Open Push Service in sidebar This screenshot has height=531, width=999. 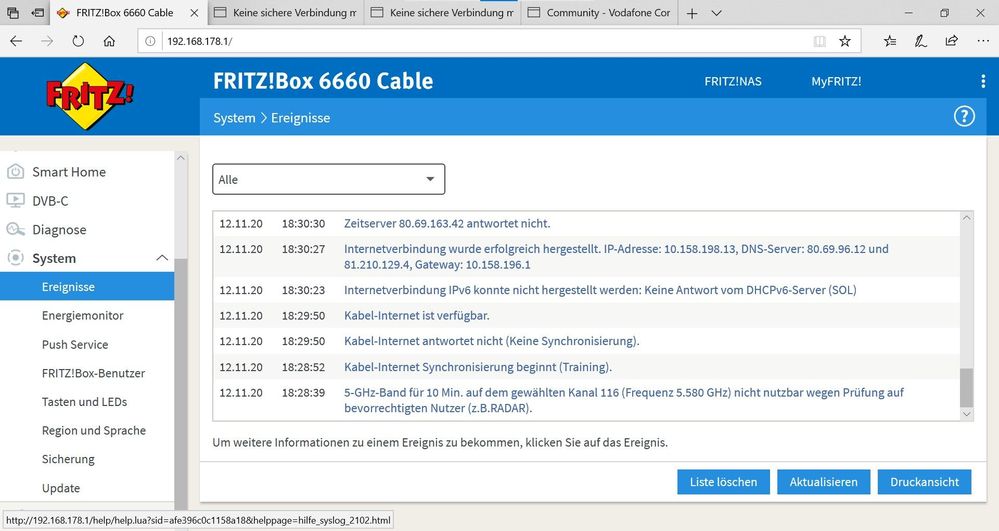tap(75, 344)
